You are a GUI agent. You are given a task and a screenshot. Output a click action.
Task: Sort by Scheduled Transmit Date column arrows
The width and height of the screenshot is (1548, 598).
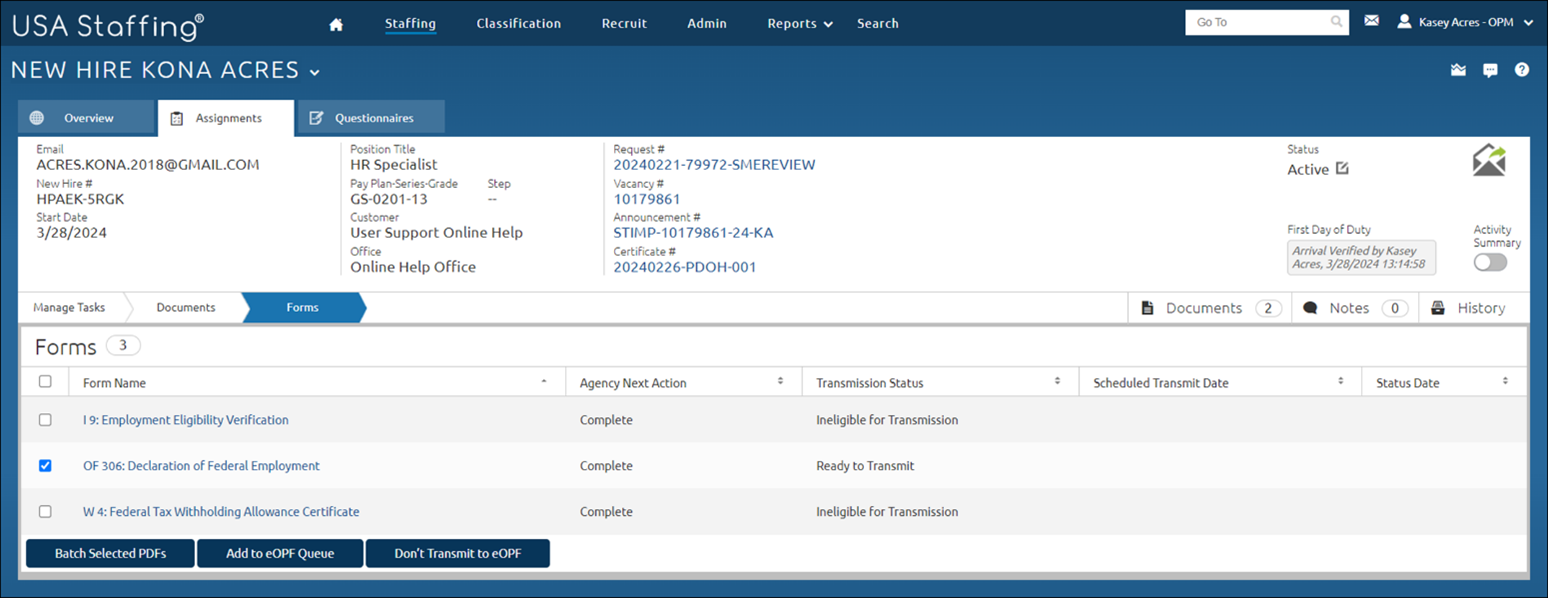(x=1341, y=382)
